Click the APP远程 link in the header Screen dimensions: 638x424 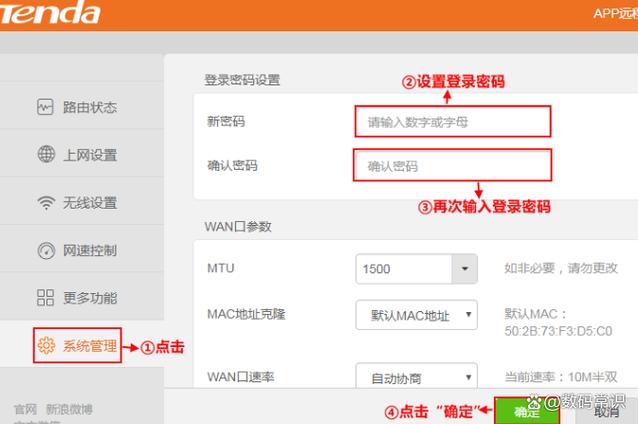pos(616,13)
